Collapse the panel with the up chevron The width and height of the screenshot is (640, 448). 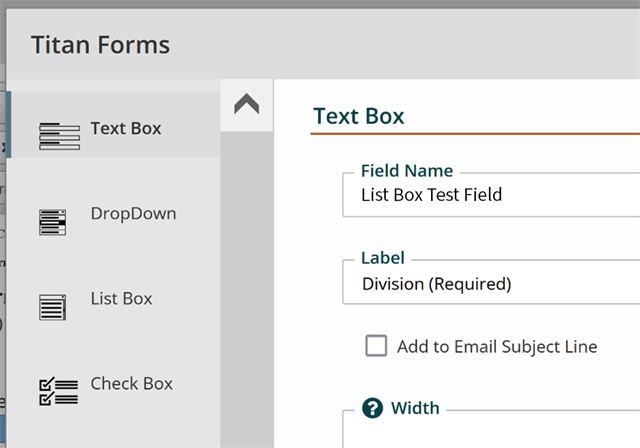(247, 104)
